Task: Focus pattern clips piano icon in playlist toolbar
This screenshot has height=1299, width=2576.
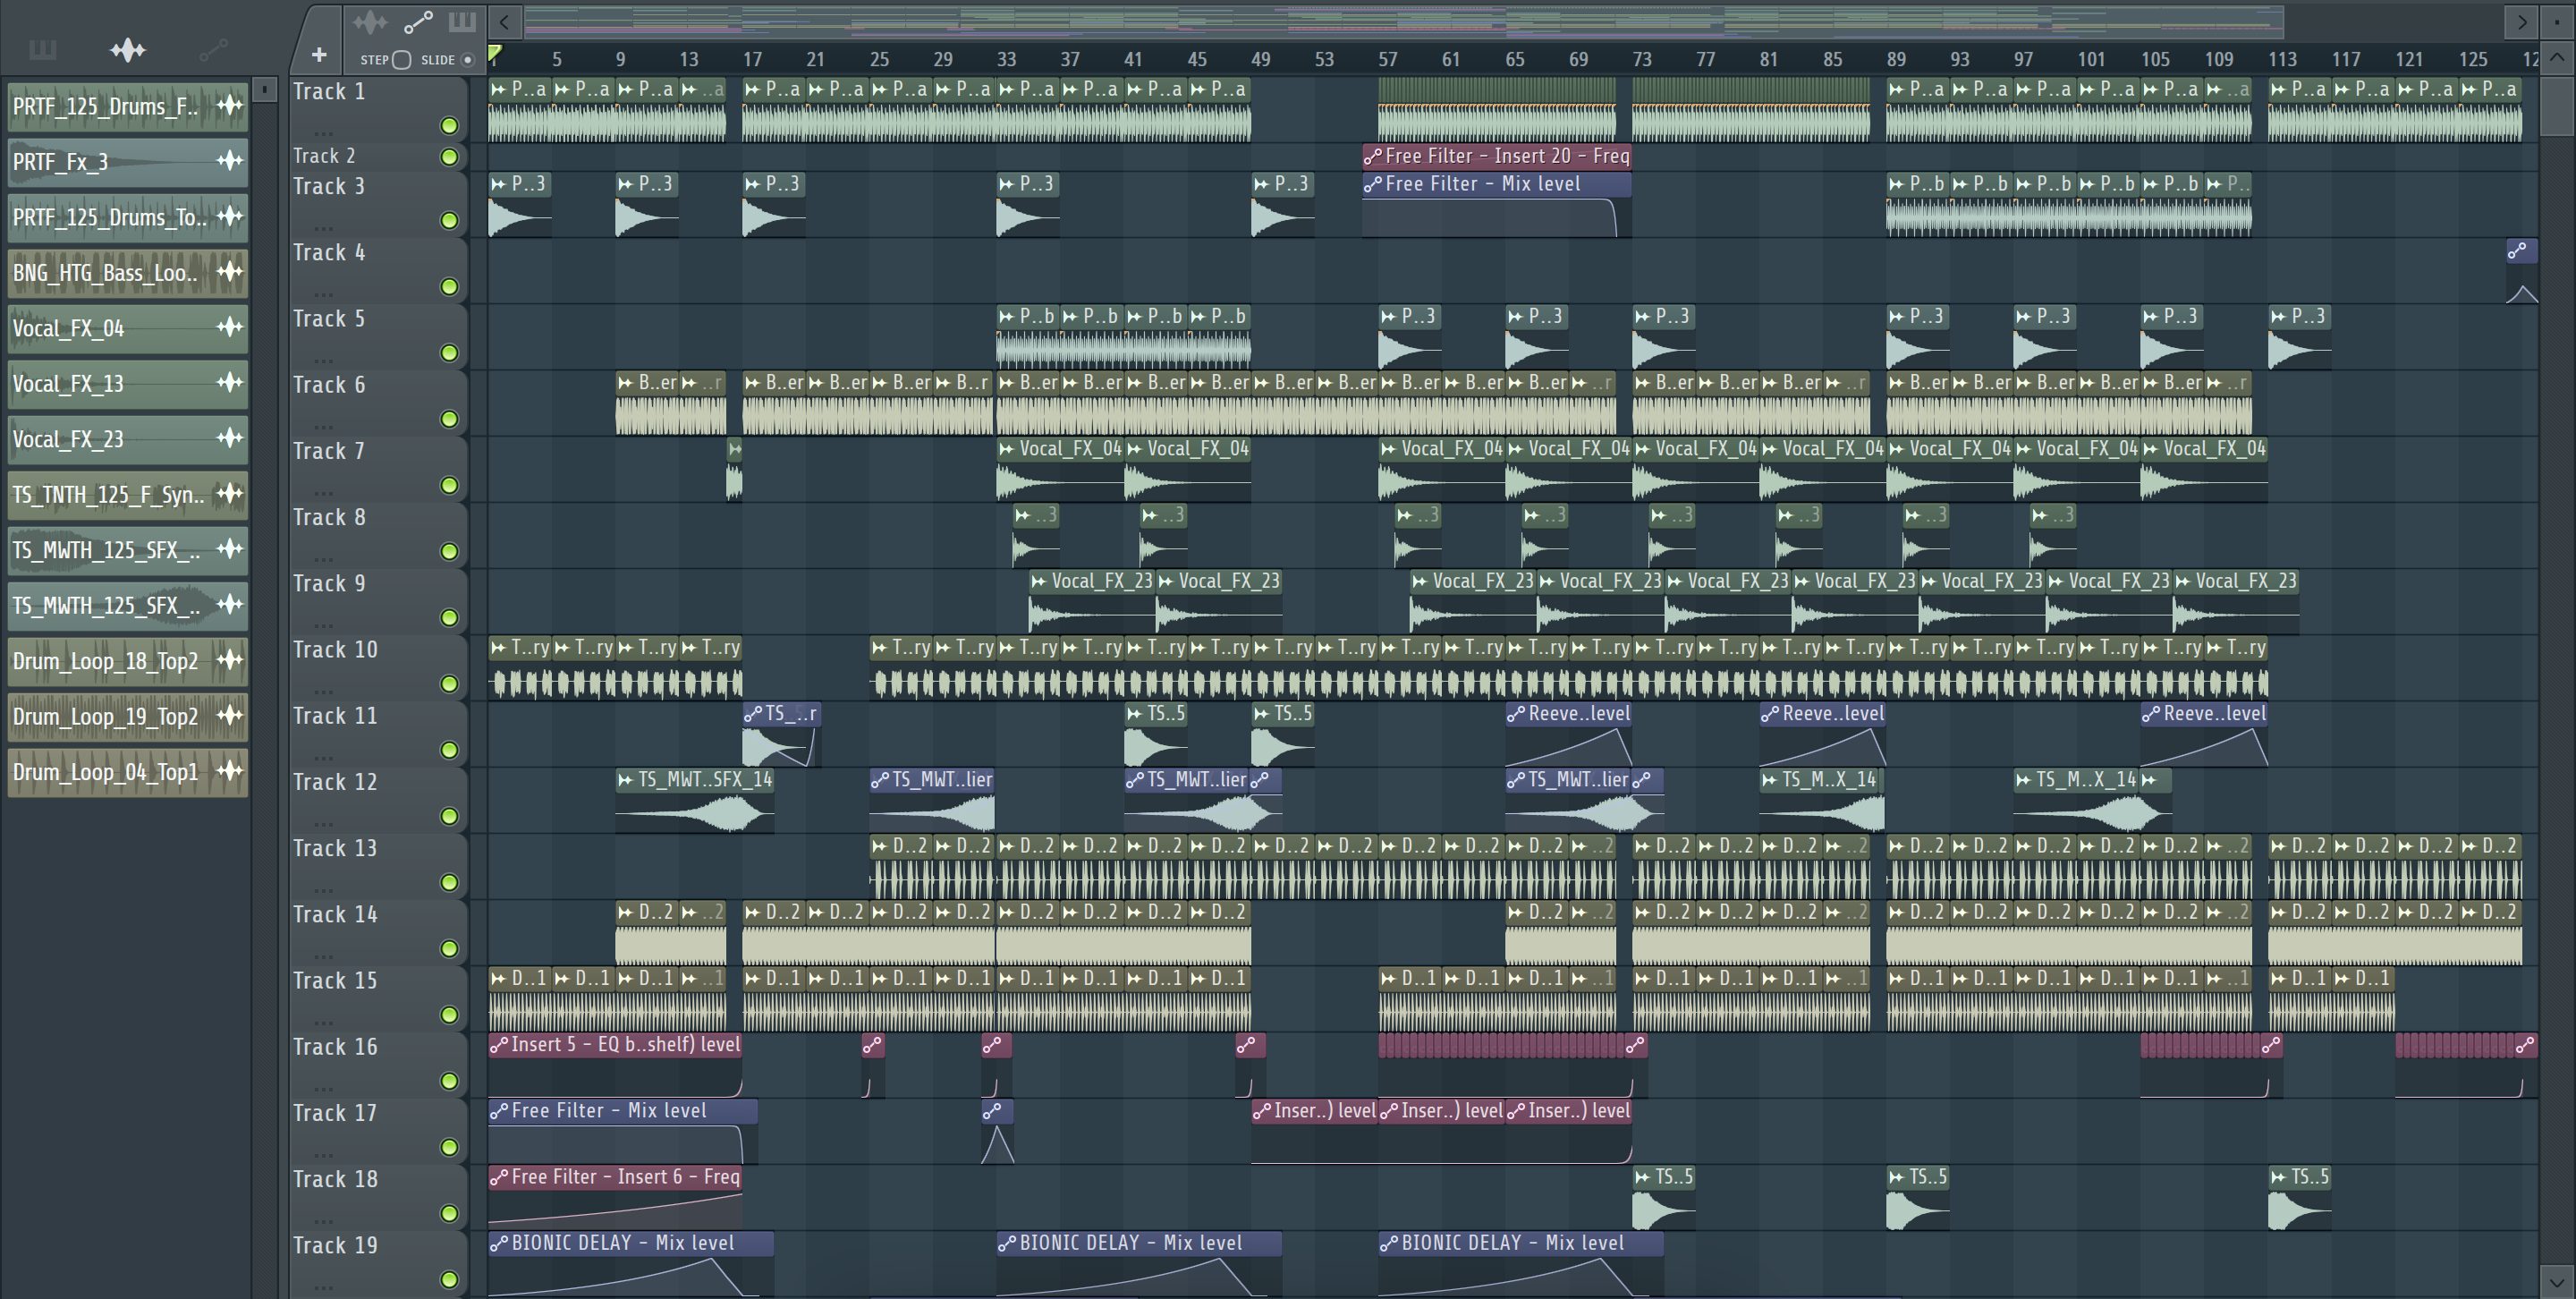Action: (462, 21)
